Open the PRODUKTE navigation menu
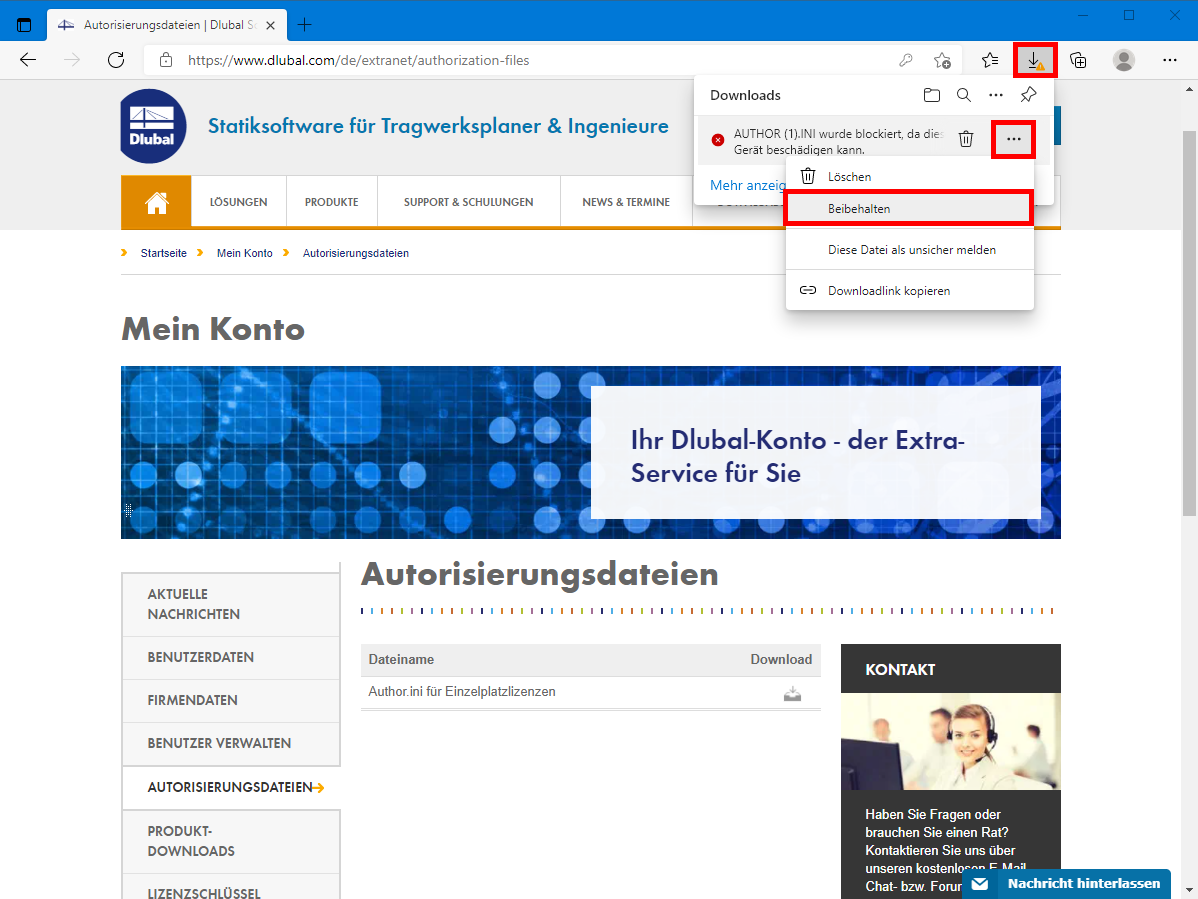 click(x=331, y=201)
